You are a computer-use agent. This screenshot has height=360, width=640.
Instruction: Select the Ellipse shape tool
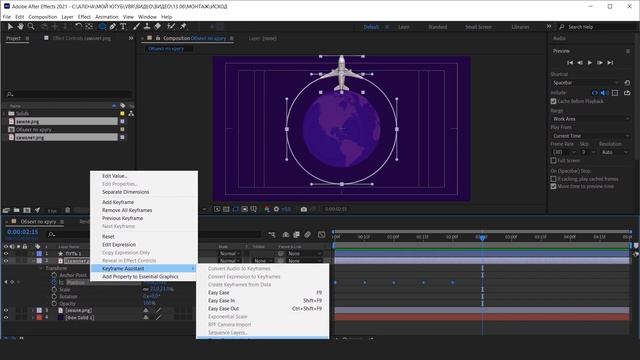click(x=102, y=27)
